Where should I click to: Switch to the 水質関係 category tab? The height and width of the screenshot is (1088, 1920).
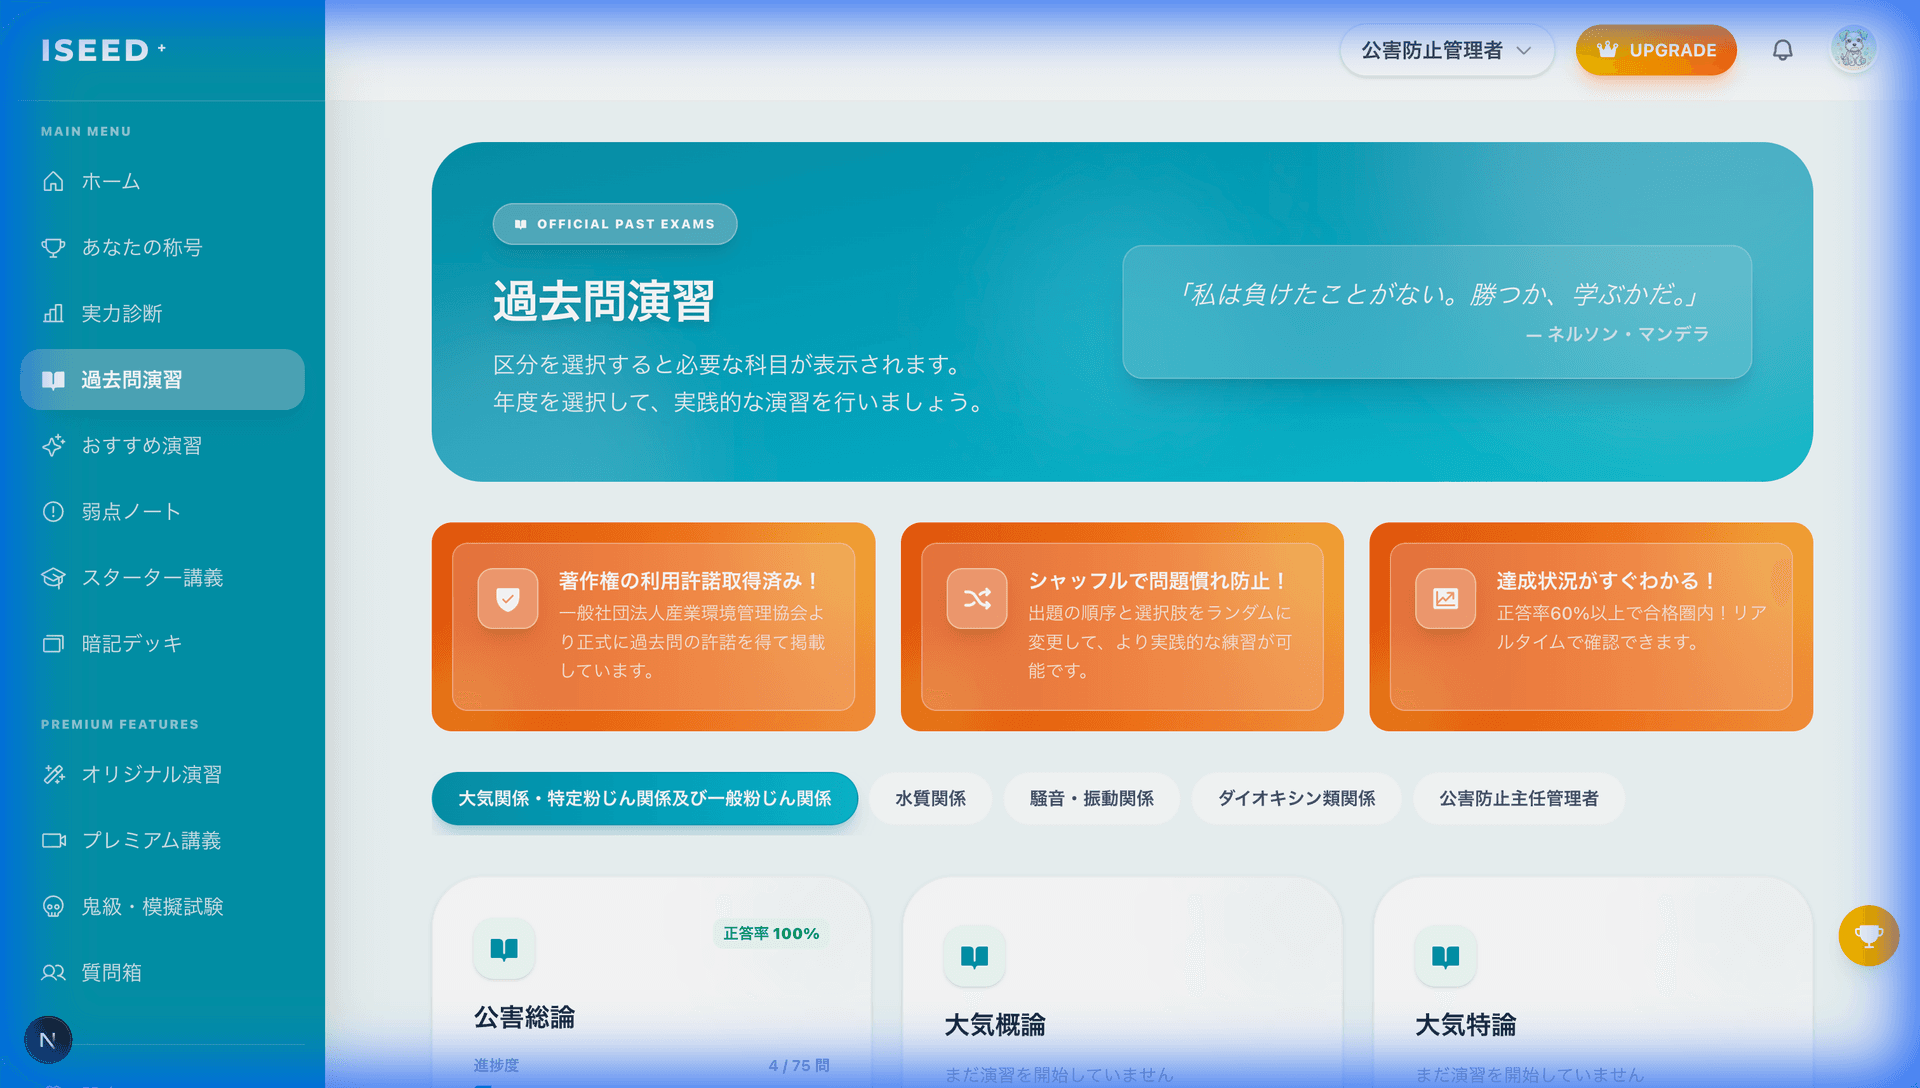[x=930, y=798]
